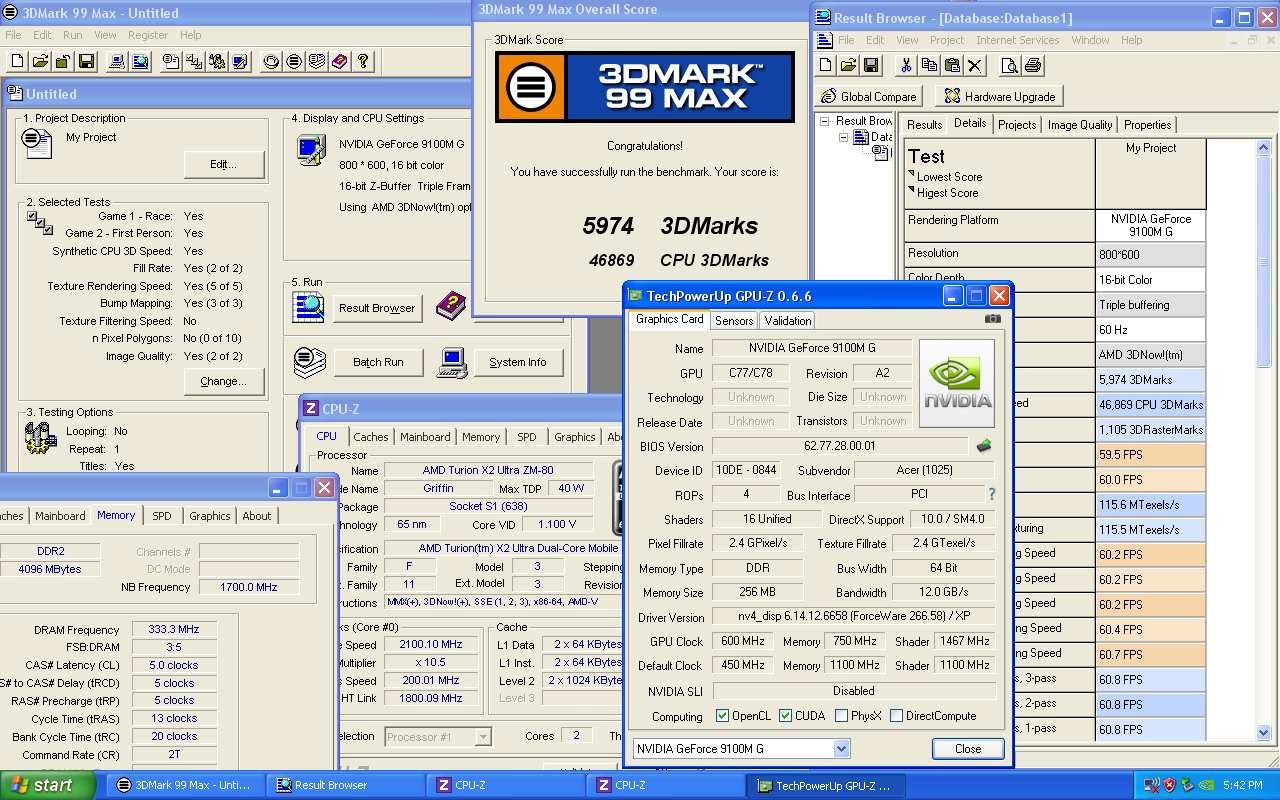Click GPU-Z camera screenshot icon
1280x800 pixels.
tap(992, 319)
